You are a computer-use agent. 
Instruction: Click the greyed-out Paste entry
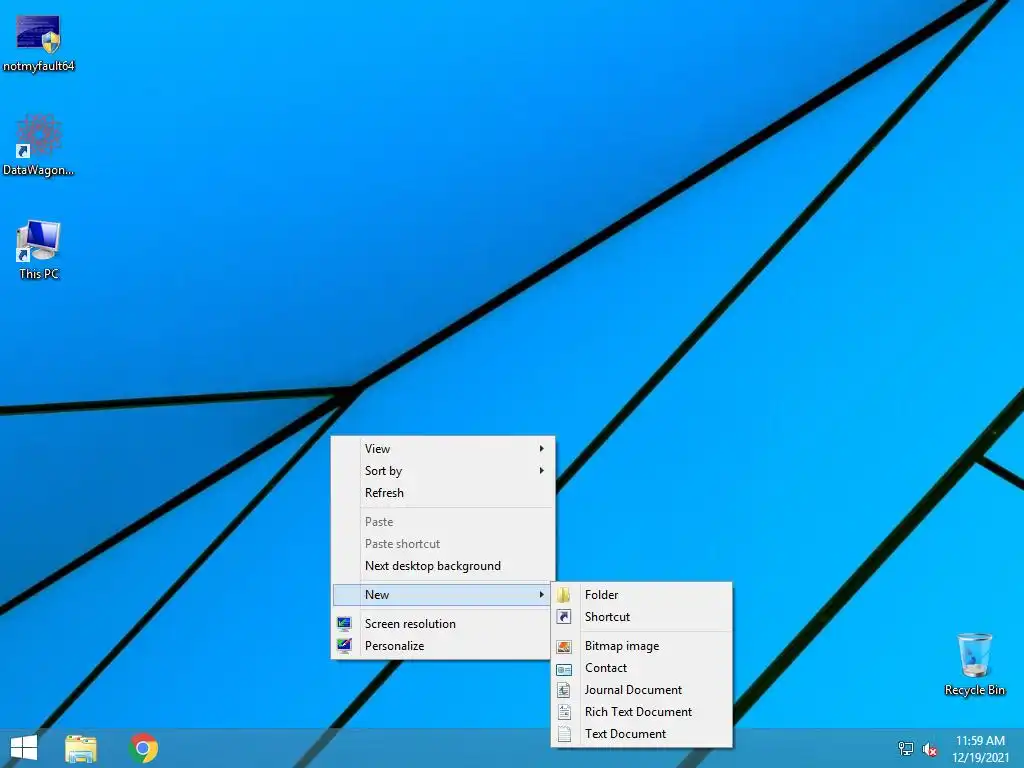point(443,522)
